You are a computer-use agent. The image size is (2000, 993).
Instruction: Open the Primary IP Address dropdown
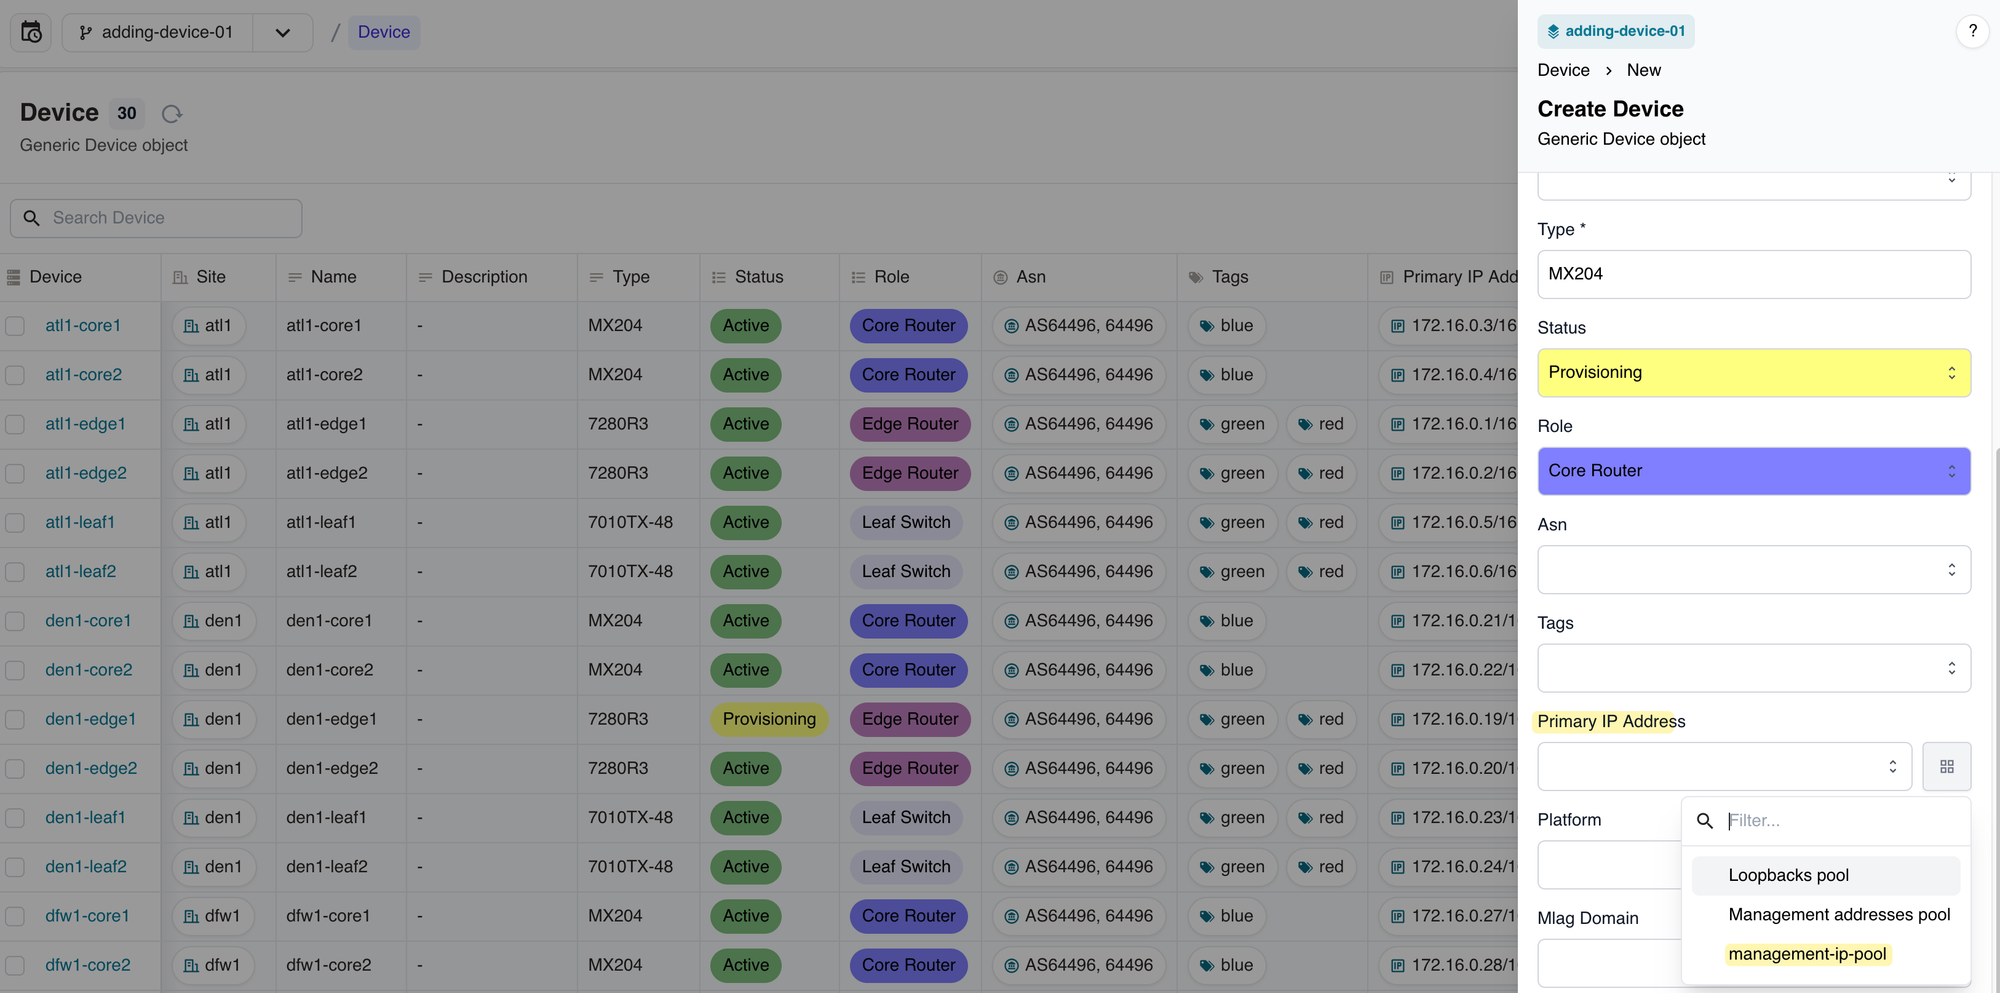(x=1725, y=767)
